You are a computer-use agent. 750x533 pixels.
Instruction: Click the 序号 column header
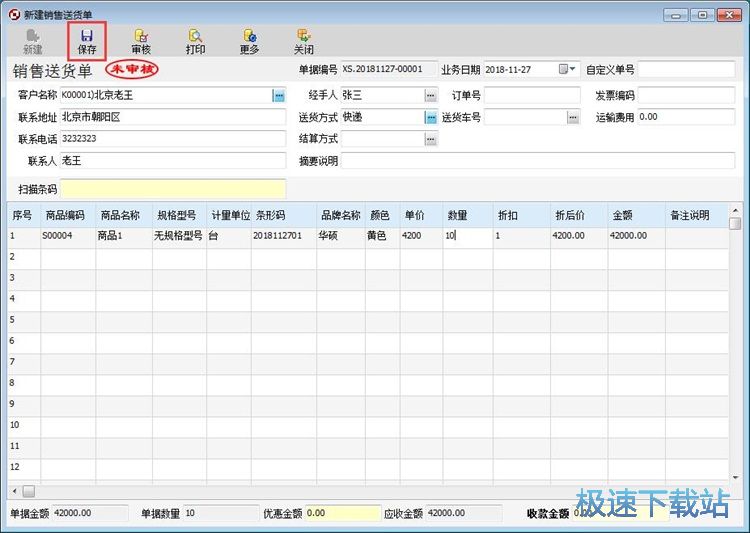click(24, 215)
